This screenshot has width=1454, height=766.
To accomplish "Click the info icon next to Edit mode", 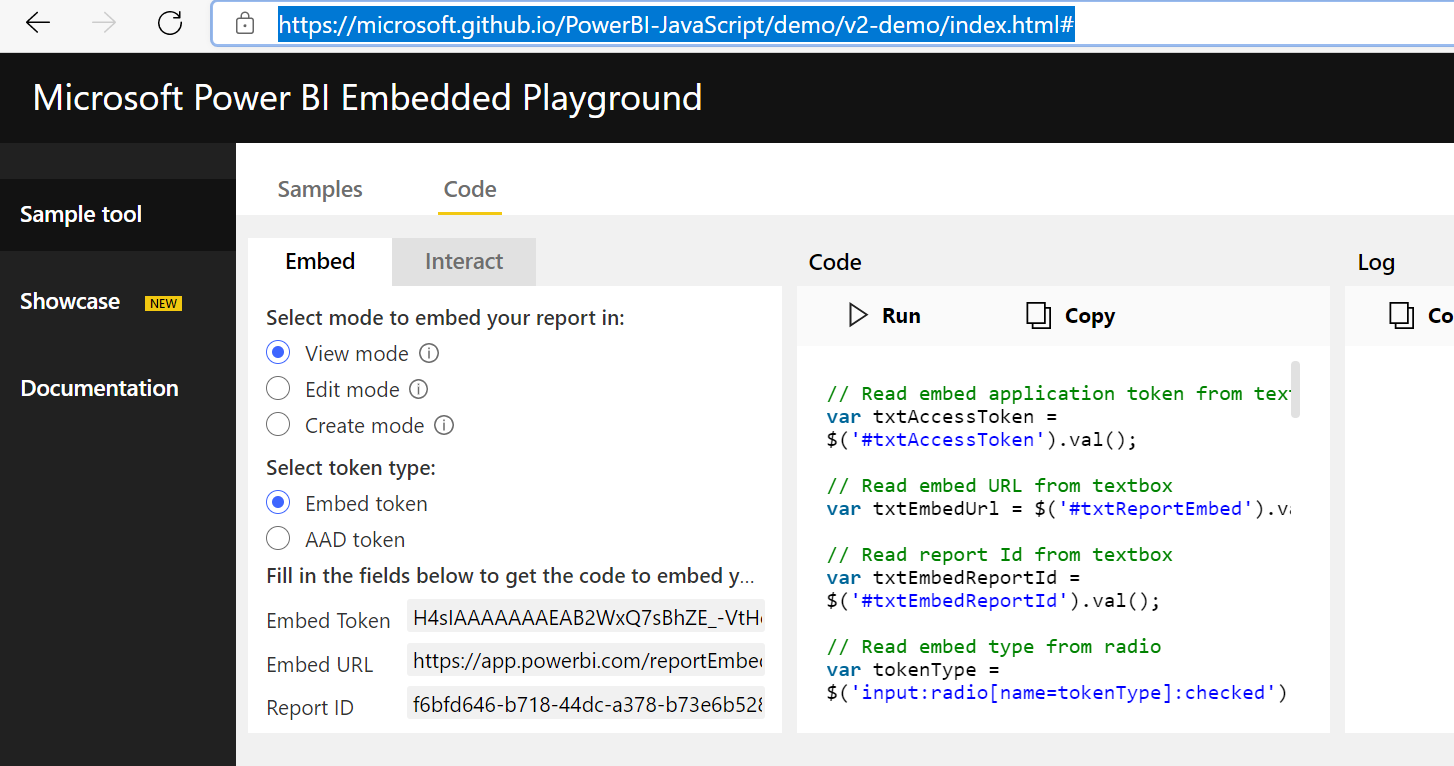I will click(x=419, y=389).
